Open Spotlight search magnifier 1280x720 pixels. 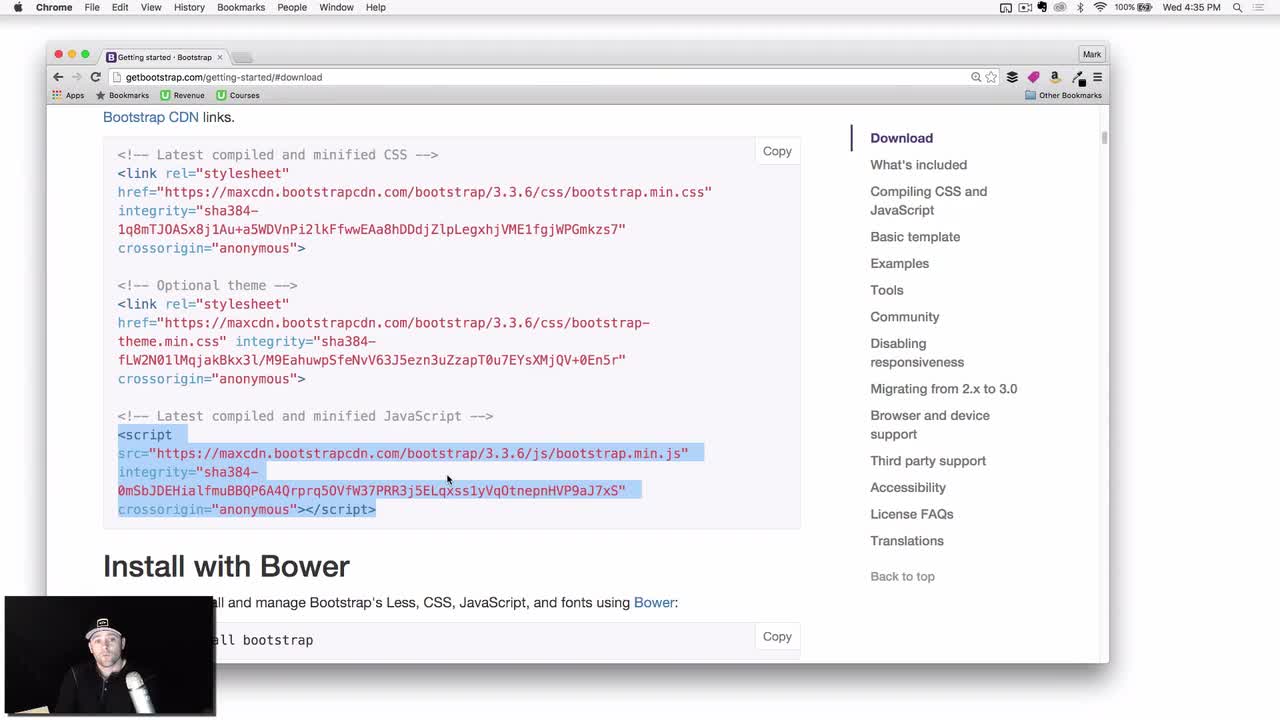[1237, 7]
